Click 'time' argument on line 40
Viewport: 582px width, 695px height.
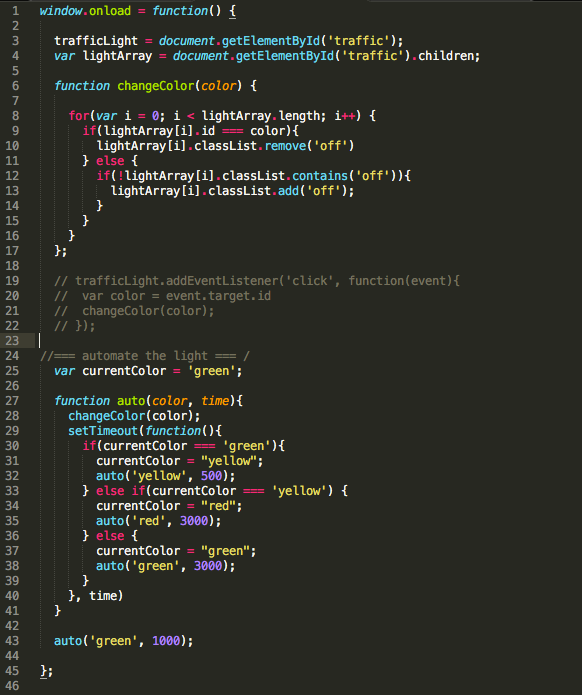[103, 596]
